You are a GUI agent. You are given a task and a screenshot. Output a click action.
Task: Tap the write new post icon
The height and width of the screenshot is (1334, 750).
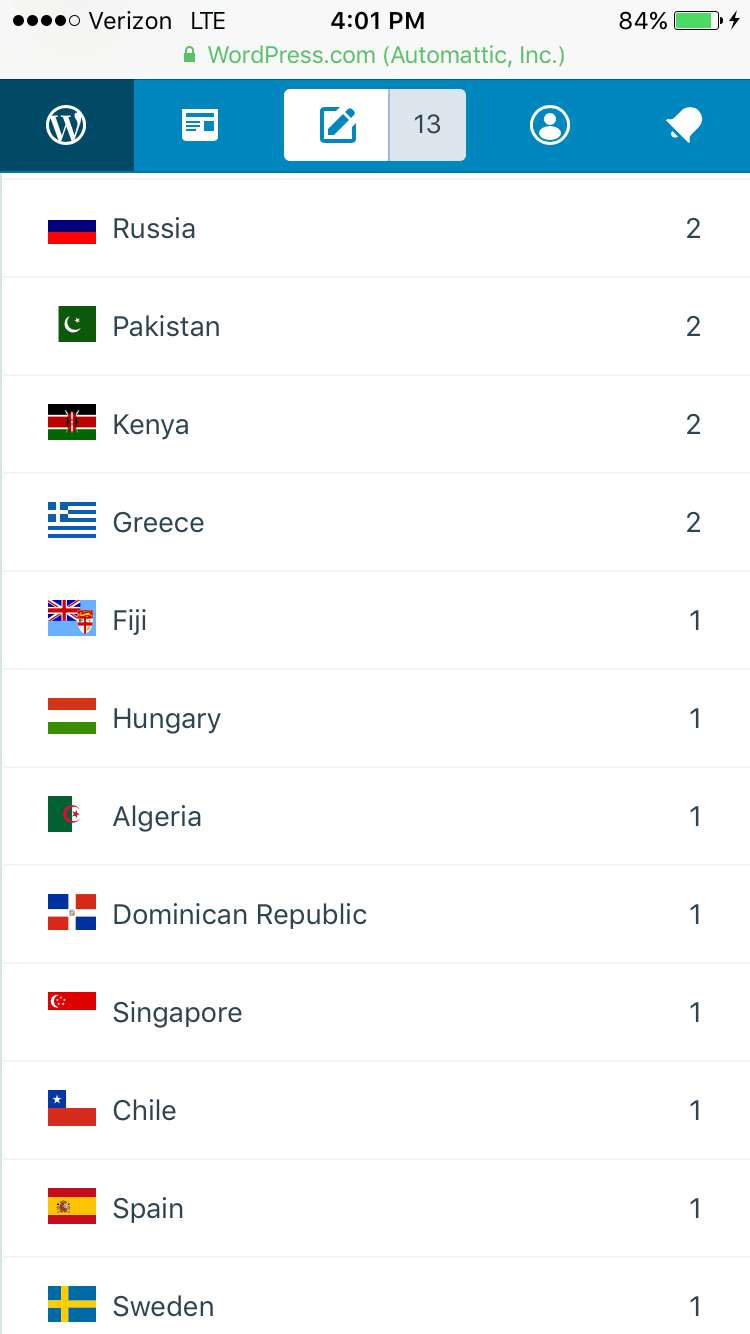click(x=337, y=125)
